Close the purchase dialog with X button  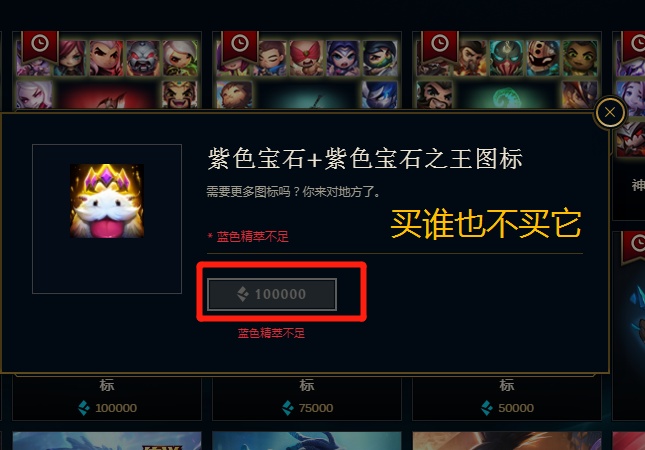(610, 112)
